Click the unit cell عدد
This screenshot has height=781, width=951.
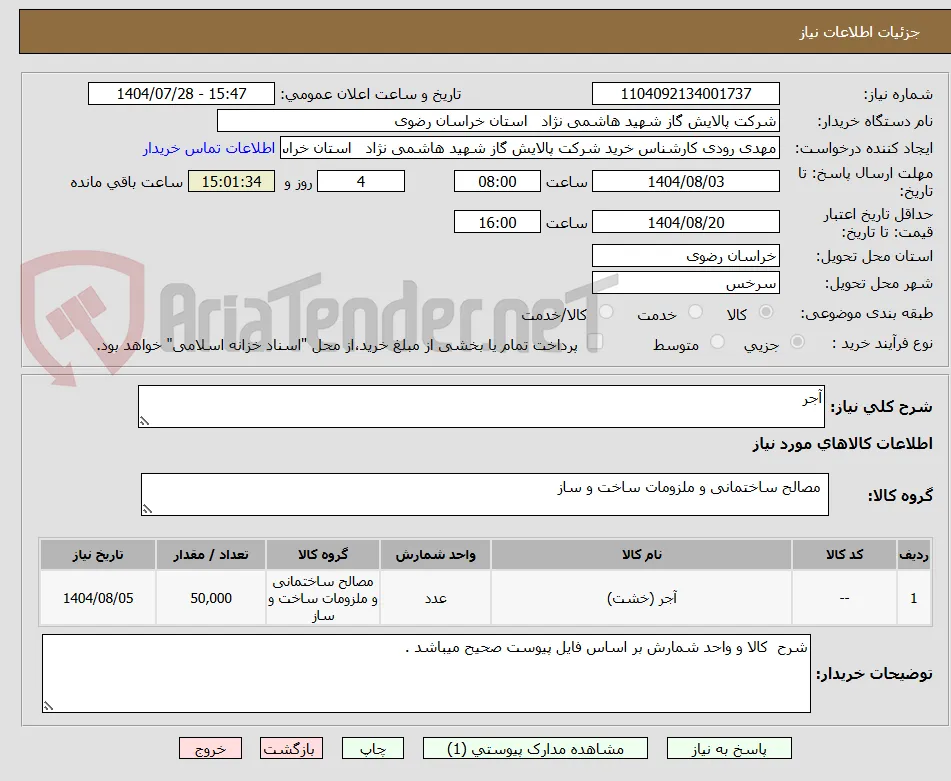point(435,598)
